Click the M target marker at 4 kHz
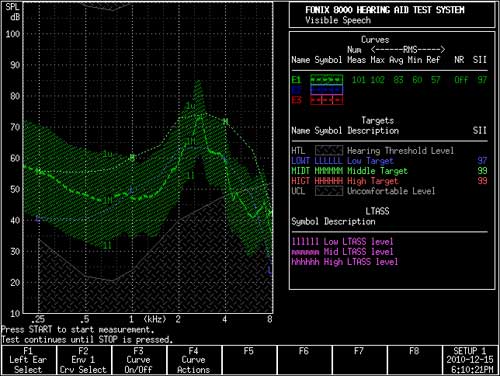500x376 pixels. click(226, 122)
